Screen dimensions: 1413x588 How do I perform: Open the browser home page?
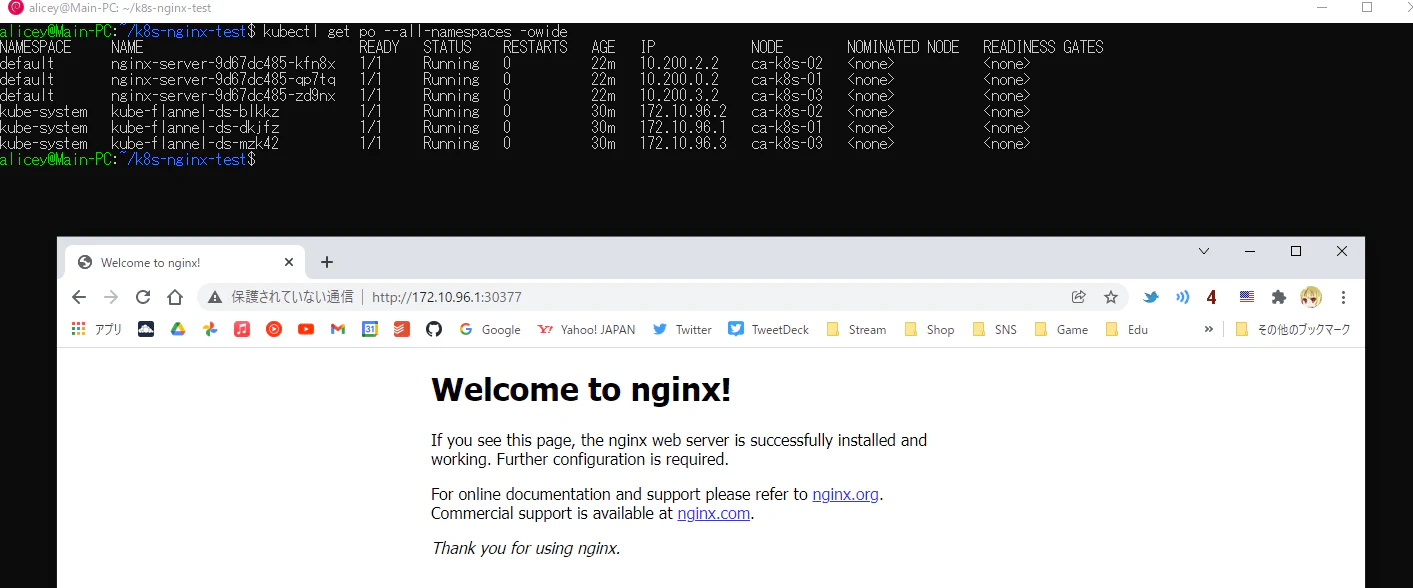tap(175, 297)
